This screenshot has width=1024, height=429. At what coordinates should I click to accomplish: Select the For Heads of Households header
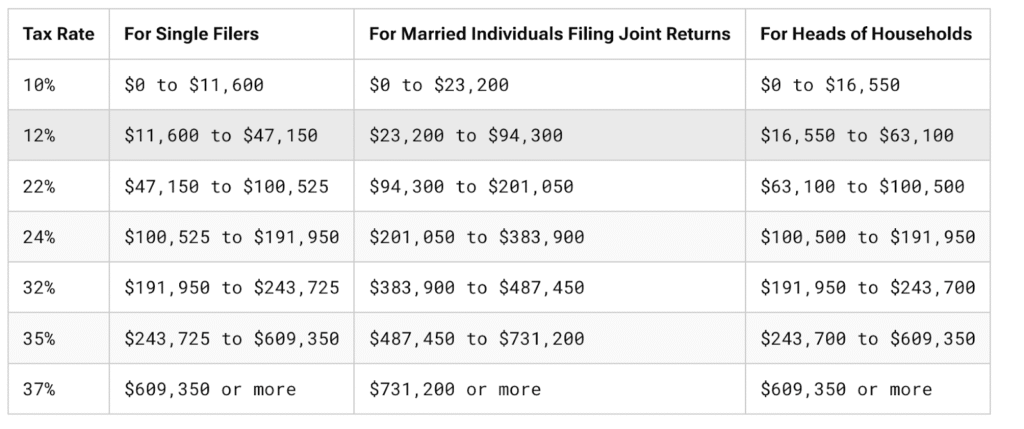866,34
